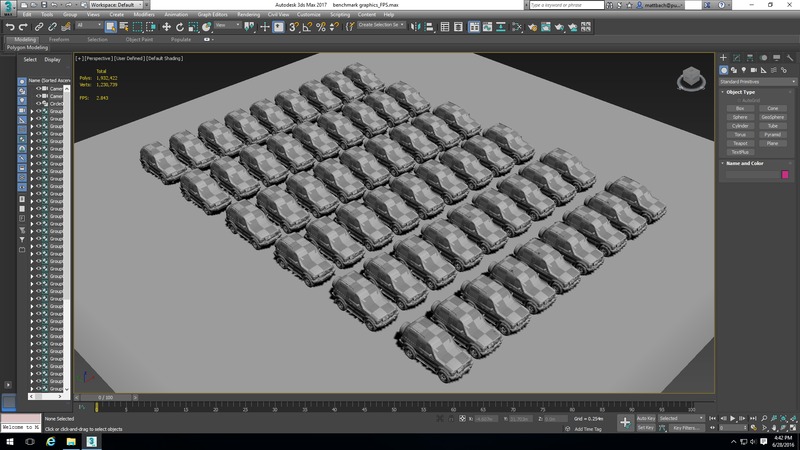Open the Modify panel tab icon

pos(736,58)
